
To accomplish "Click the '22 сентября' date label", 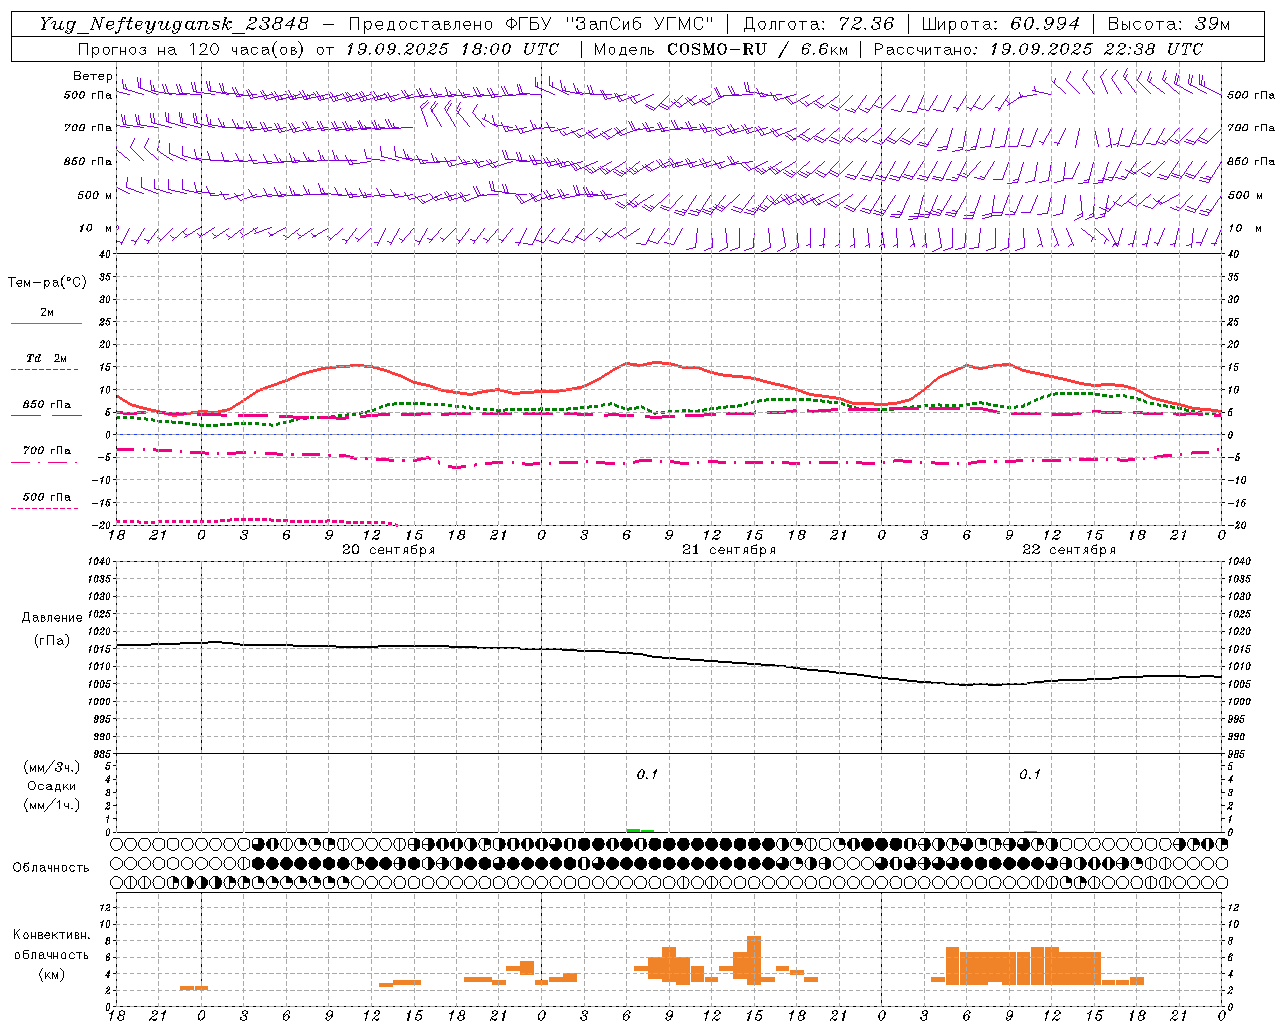I will click(1069, 550).
